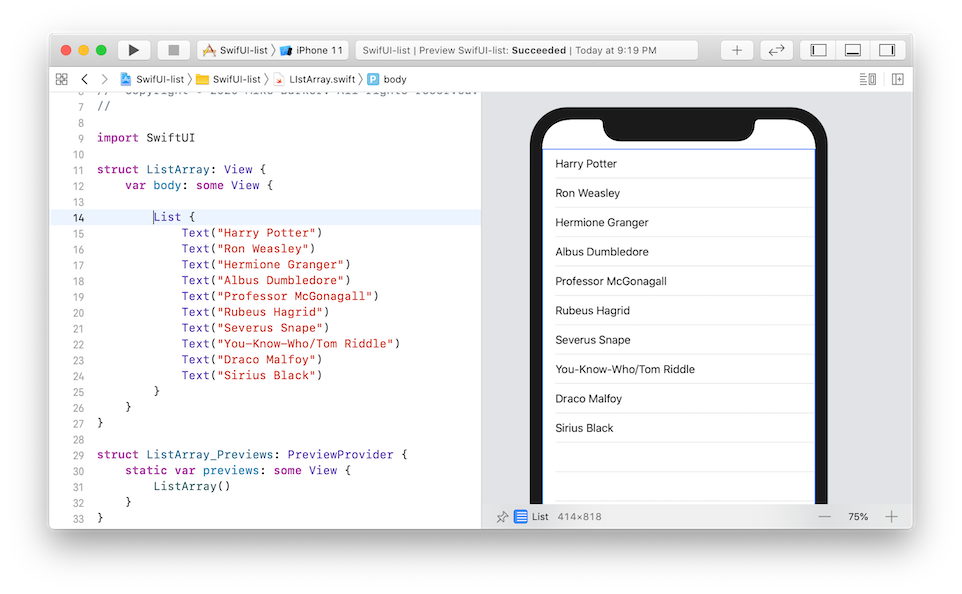Zoom in the canvas preview

[891, 517]
